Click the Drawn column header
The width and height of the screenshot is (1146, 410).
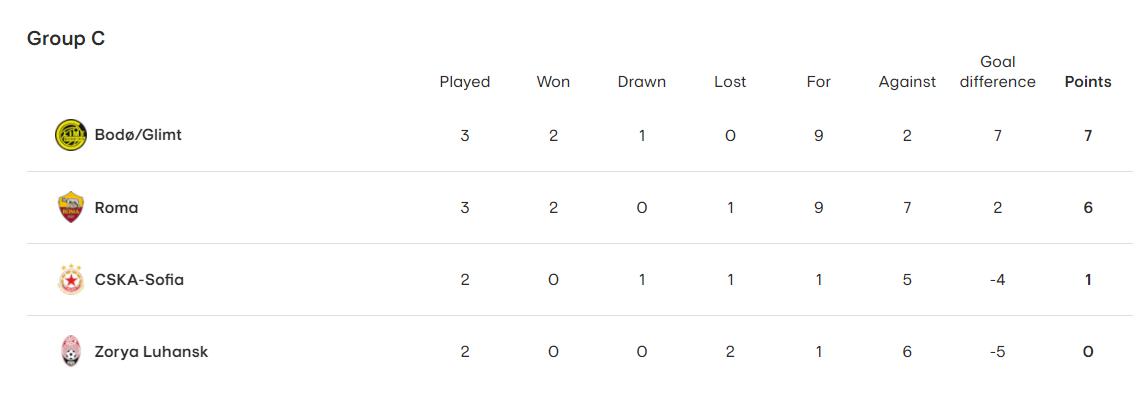tap(642, 82)
